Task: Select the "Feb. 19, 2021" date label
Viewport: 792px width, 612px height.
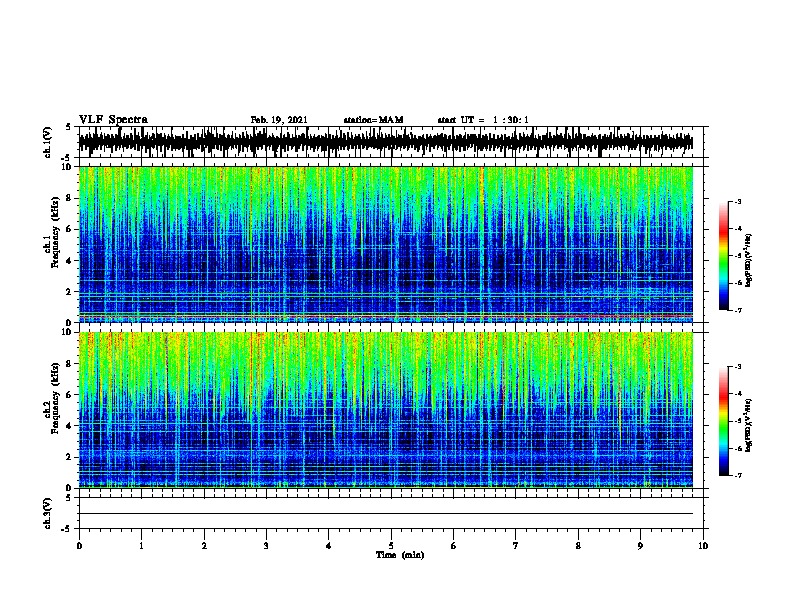Action: point(279,120)
